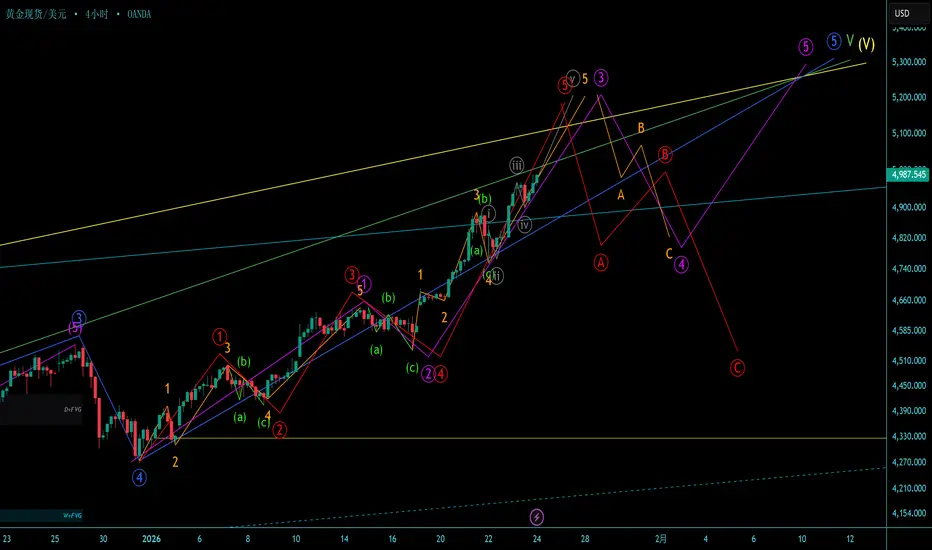This screenshot has width=932, height=550.
Task: Click the 4,510.000 price axis label
Action: 909,360
